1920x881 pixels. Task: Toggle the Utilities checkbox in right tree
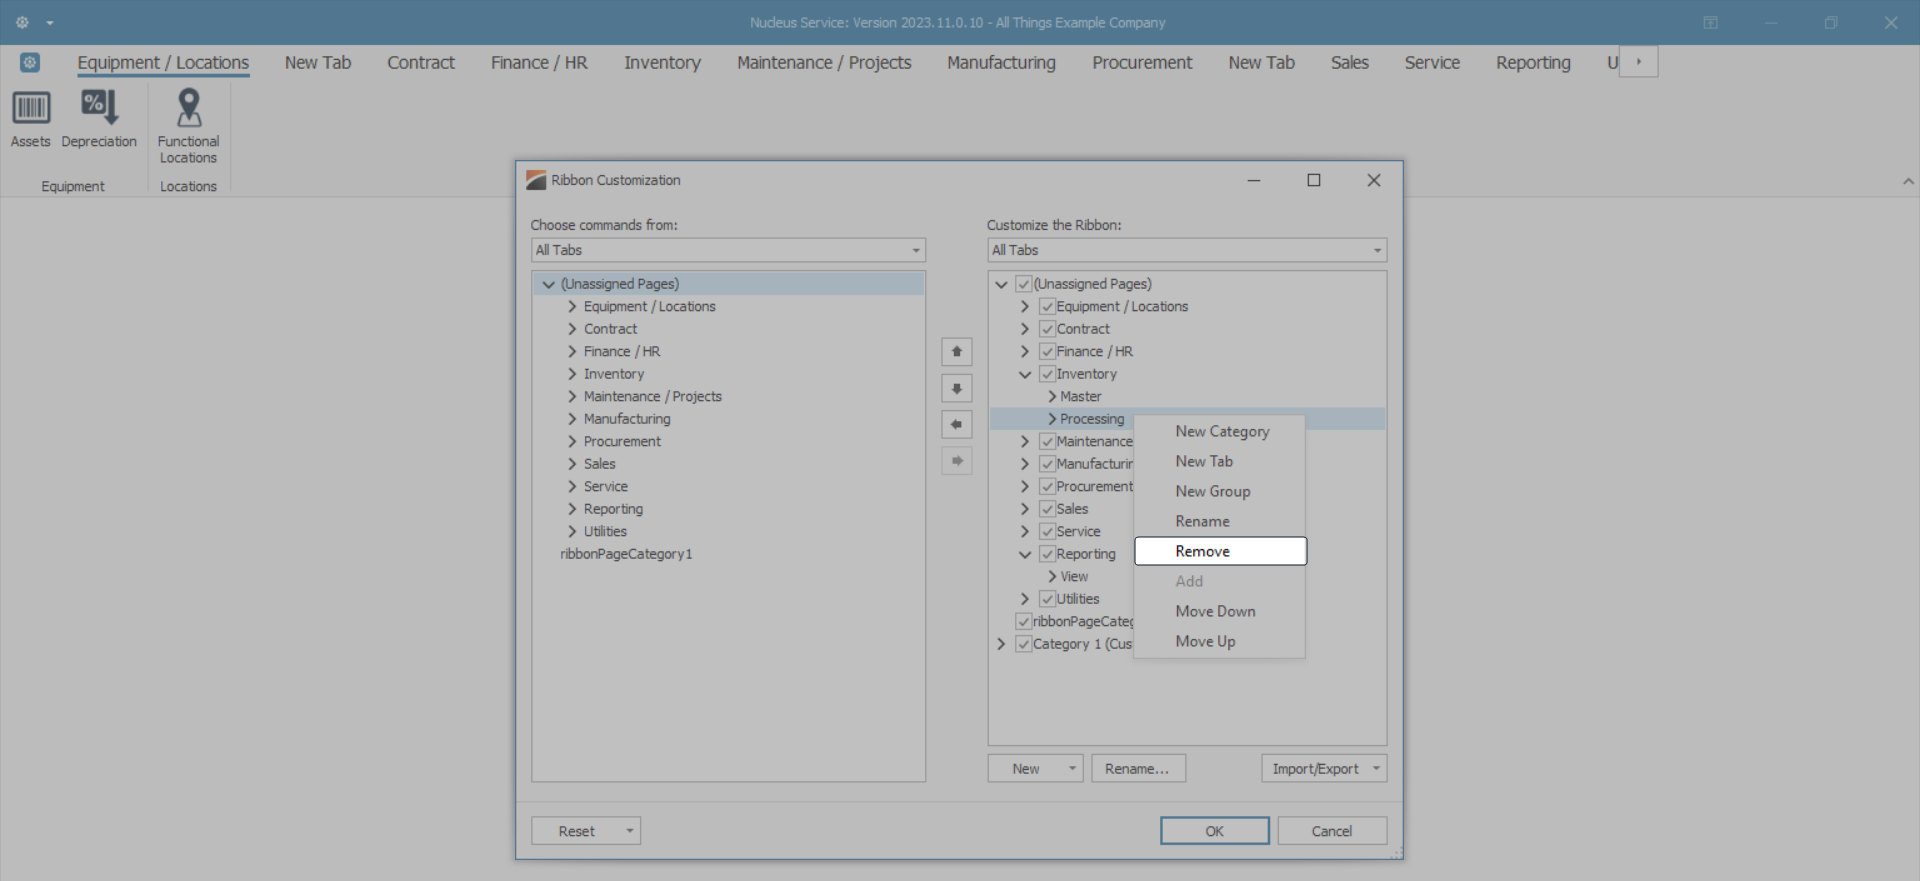click(x=1047, y=599)
